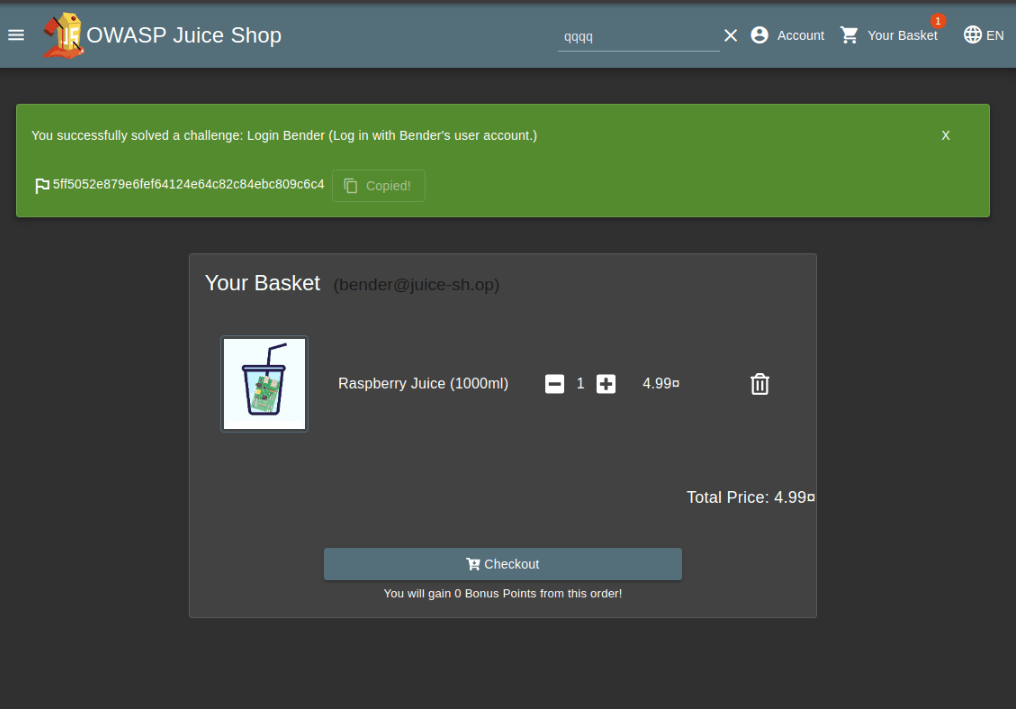Click the 4.99 item price

tap(661, 384)
